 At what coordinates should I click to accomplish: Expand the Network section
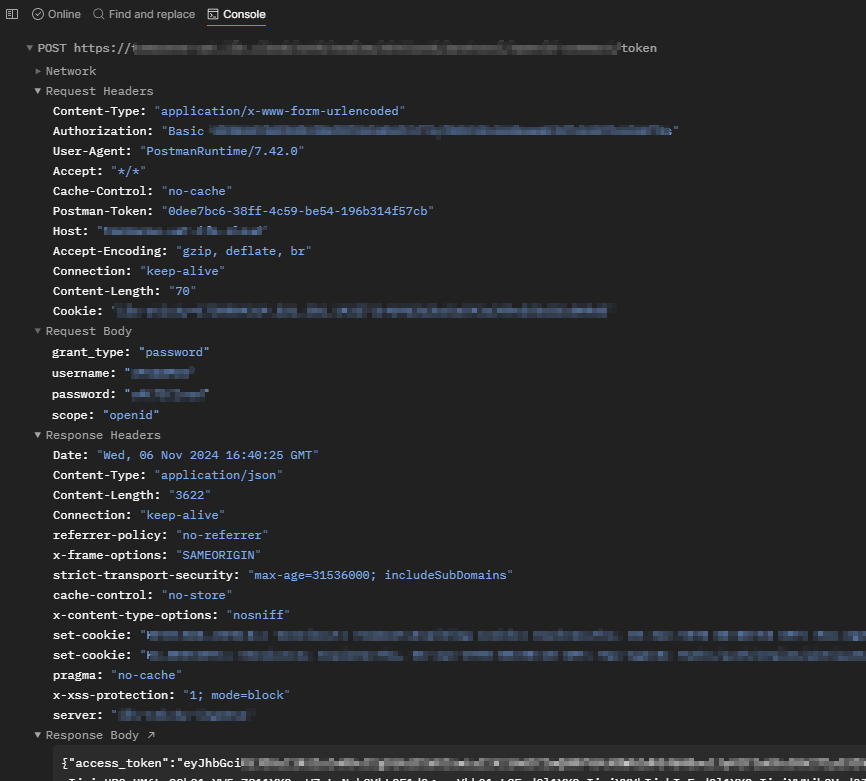pos(38,71)
